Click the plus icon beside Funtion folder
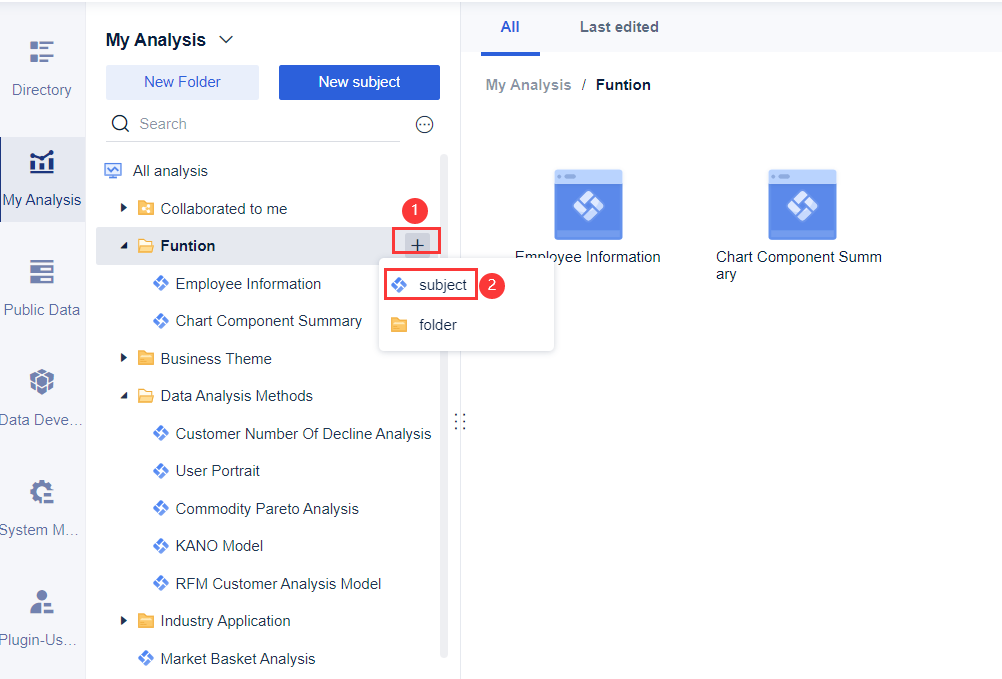Screen dimensions: 1002x679 coord(418,245)
